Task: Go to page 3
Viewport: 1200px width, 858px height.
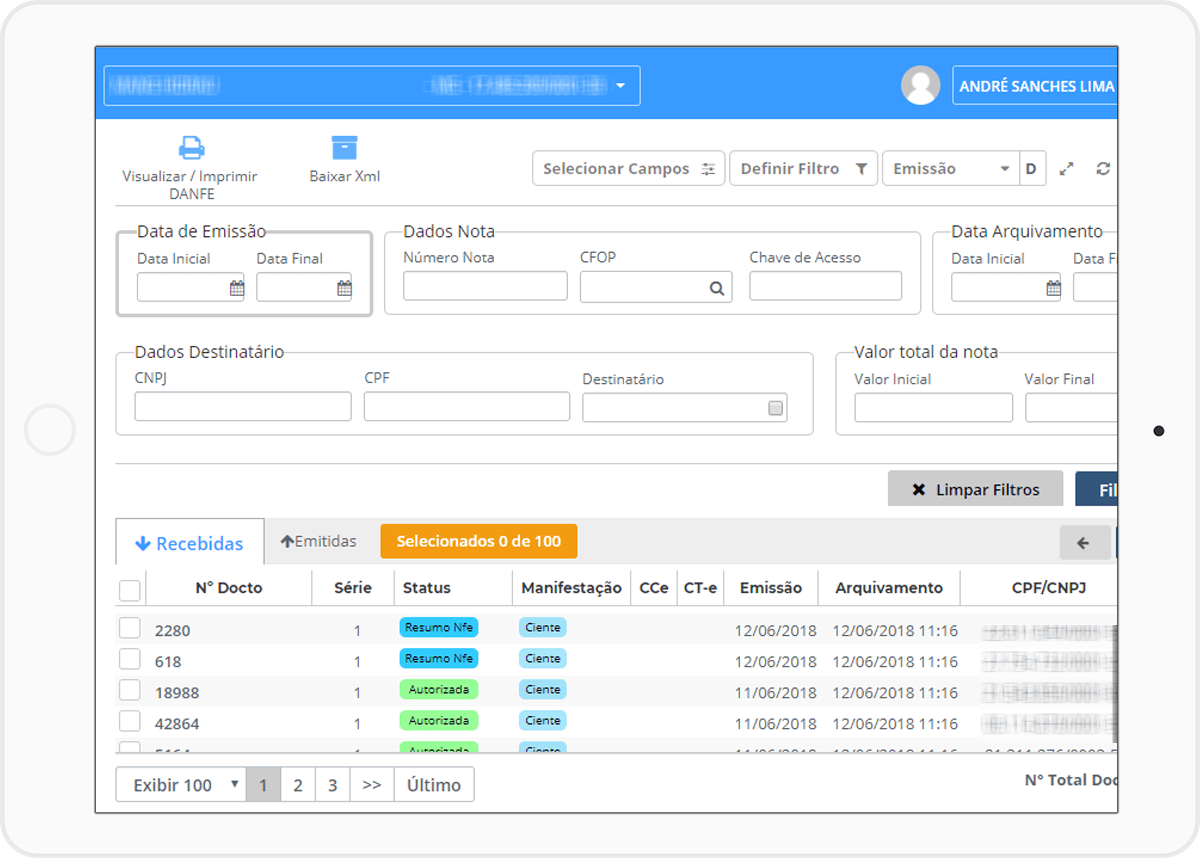Action: click(x=332, y=785)
